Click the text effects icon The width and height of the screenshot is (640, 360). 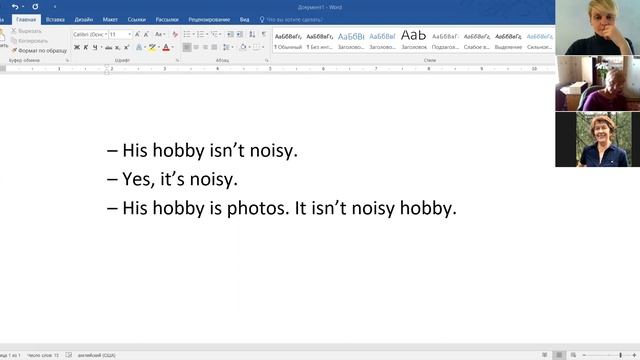click(139, 47)
